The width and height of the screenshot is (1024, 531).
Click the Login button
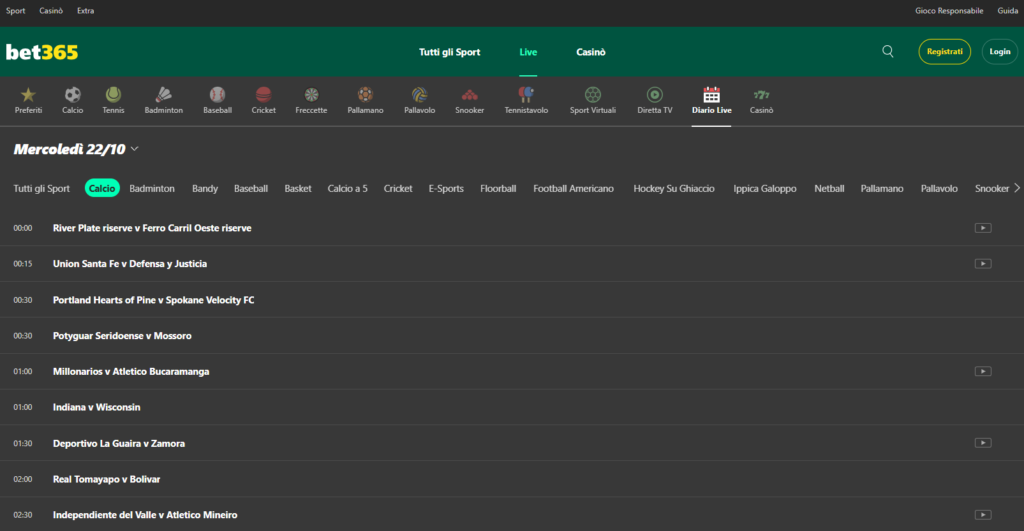coord(999,52)
